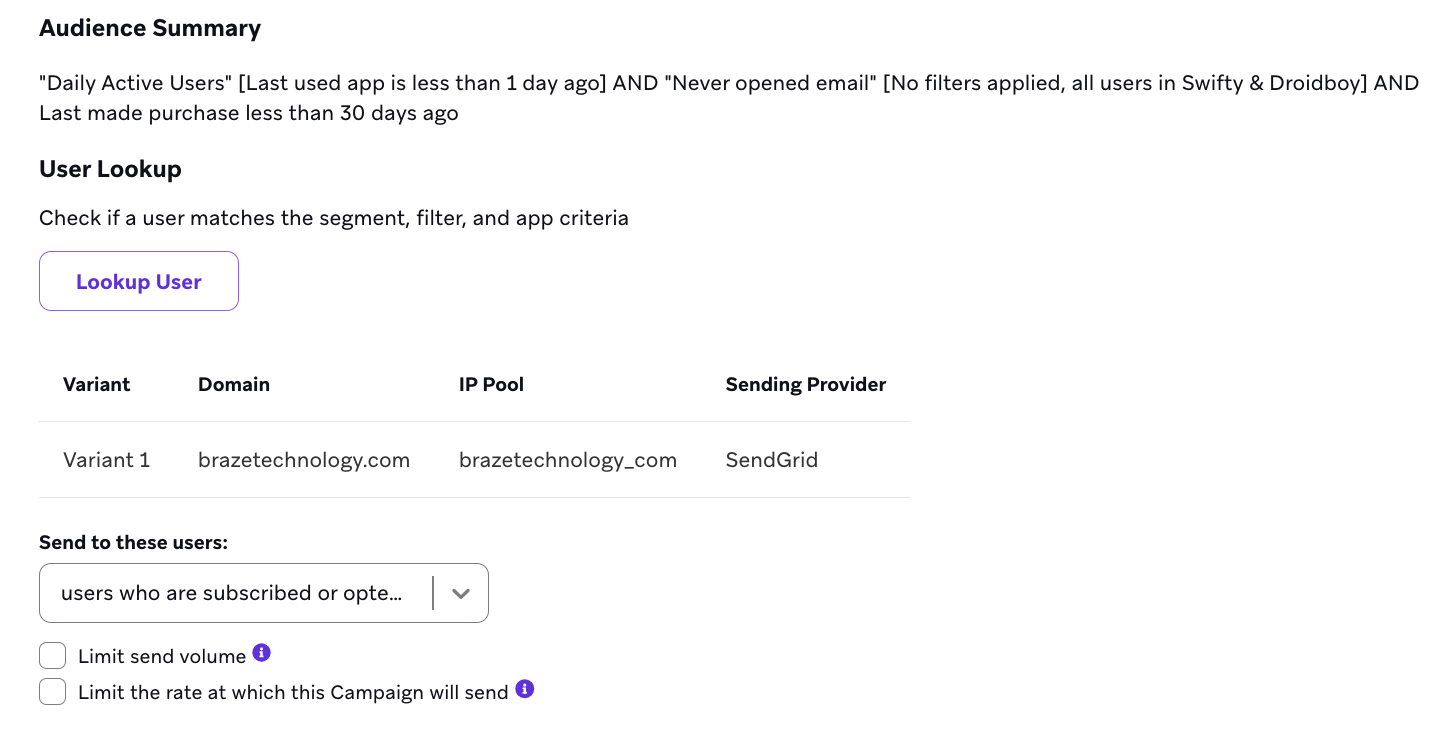Click the Audience Summary heading
Screen dimensions: 1444x748
click(x=150, y=28)
